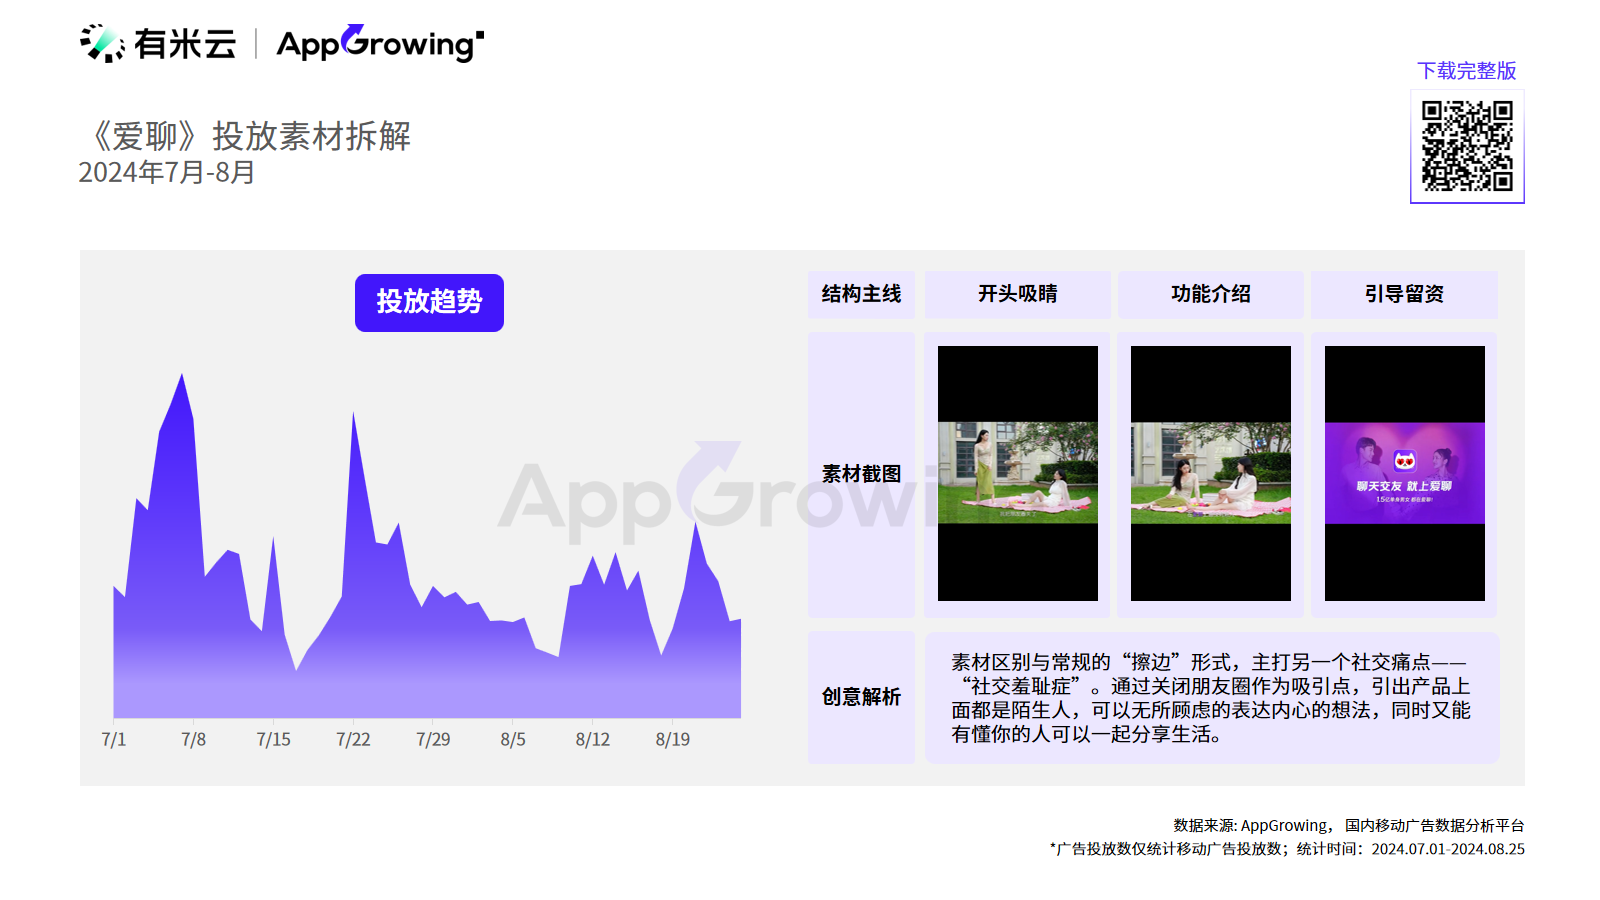Click the 有米云 logo icon
Viewport: 1600px width, 900px height.
102,43
